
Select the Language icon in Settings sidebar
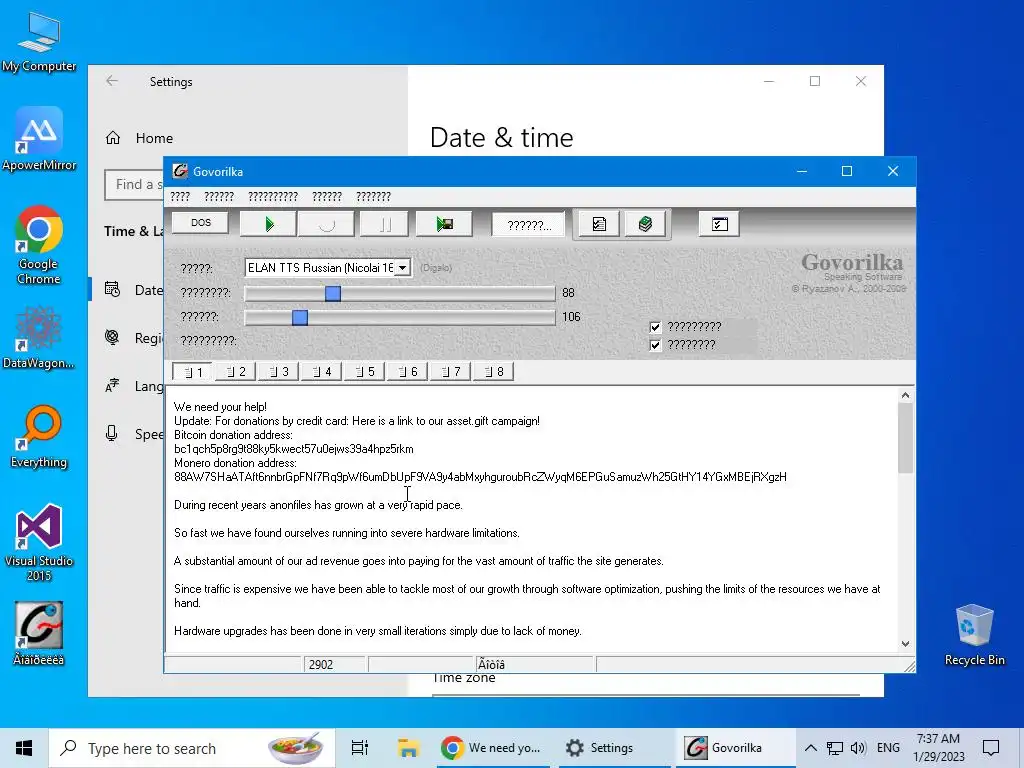coord(112,385)
